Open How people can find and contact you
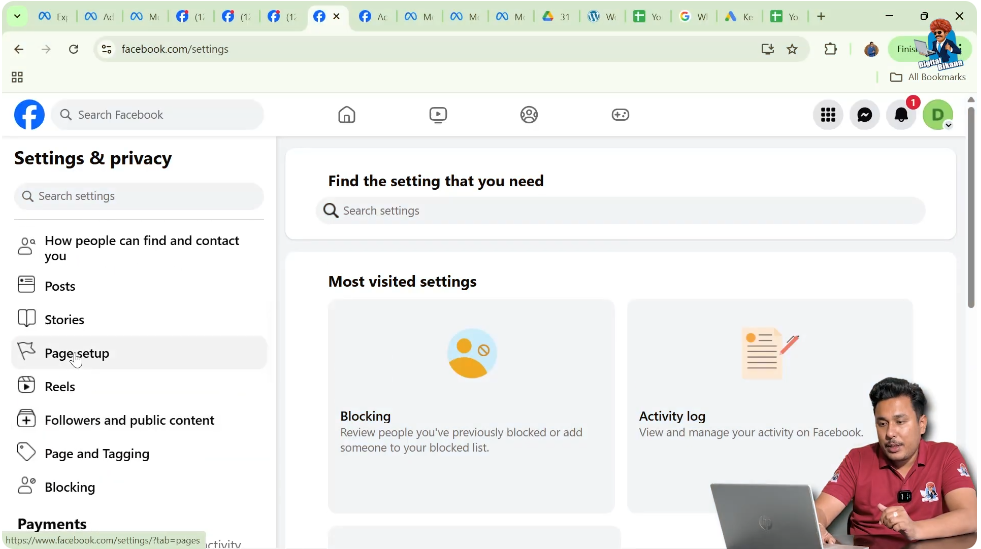Image resolution: width=981 pixels, height=549 pixels. click(139, 248)
